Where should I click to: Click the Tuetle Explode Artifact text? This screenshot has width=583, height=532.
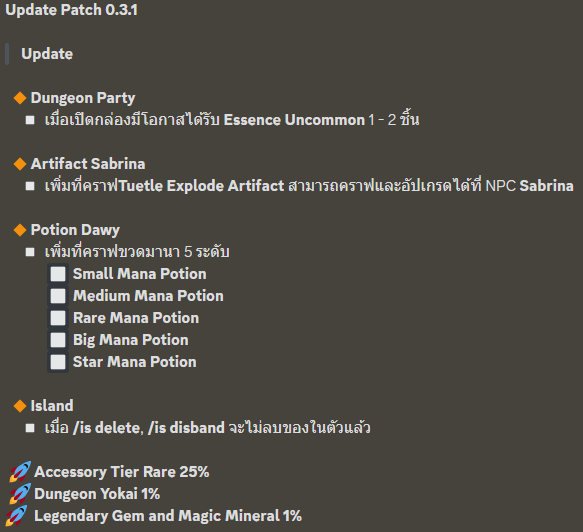tap(202, 186)
